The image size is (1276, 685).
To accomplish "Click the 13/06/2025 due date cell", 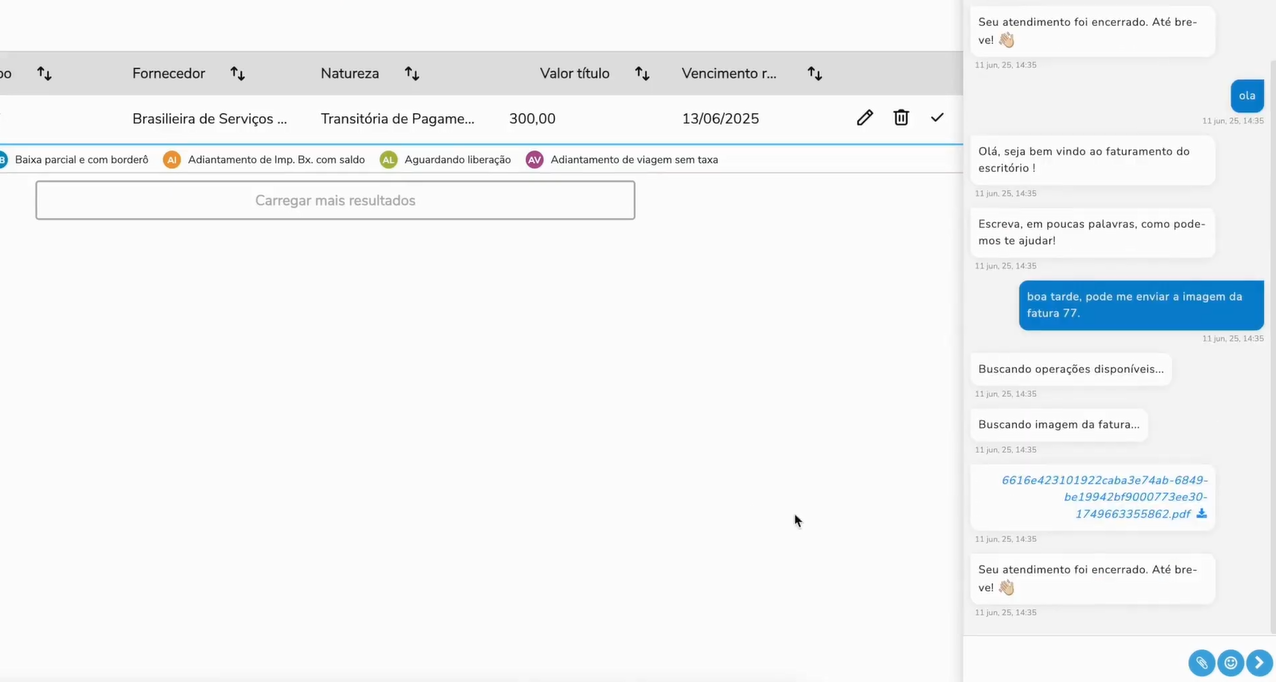I will pyautogui.click(x=720, y=119).
